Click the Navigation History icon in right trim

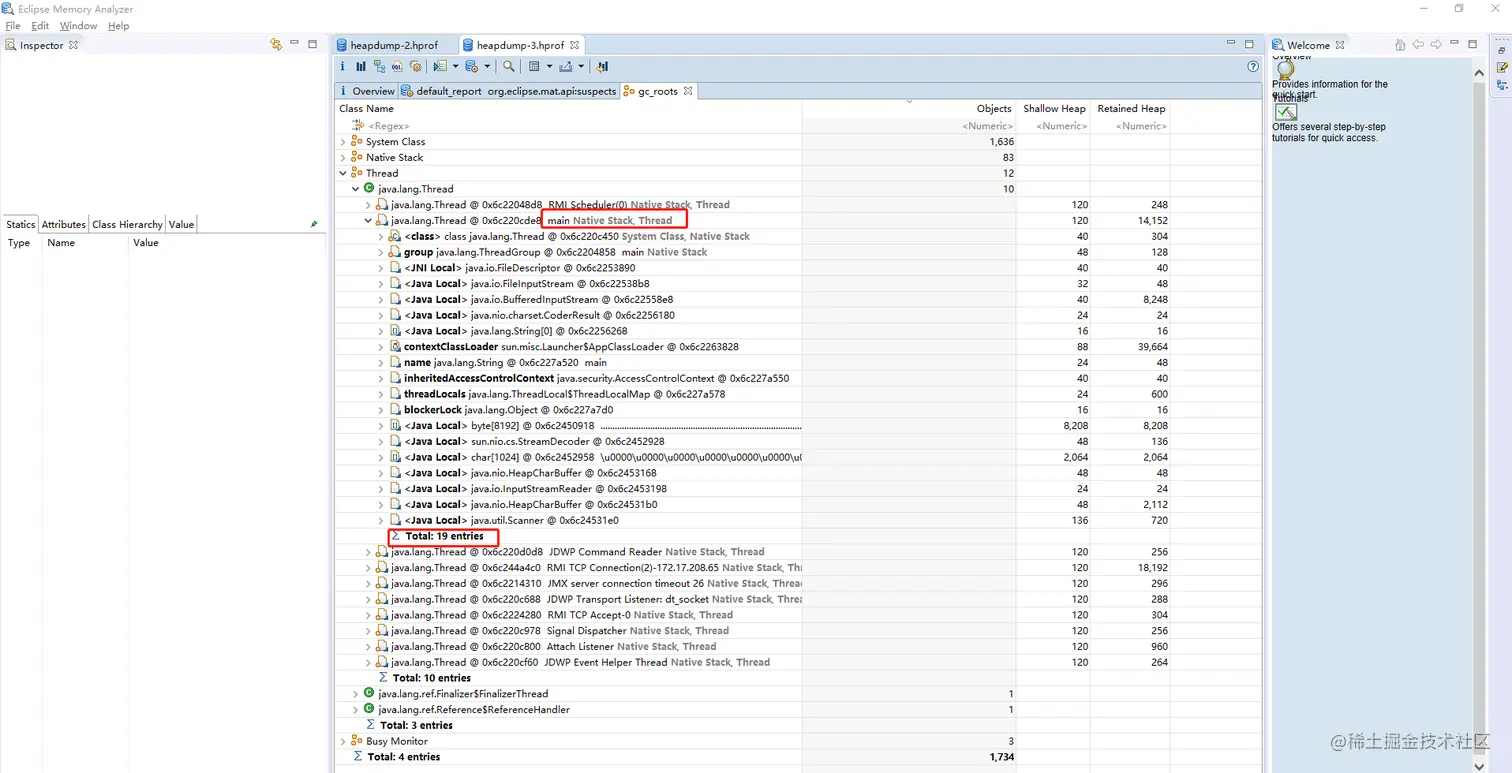point(1502,86)
